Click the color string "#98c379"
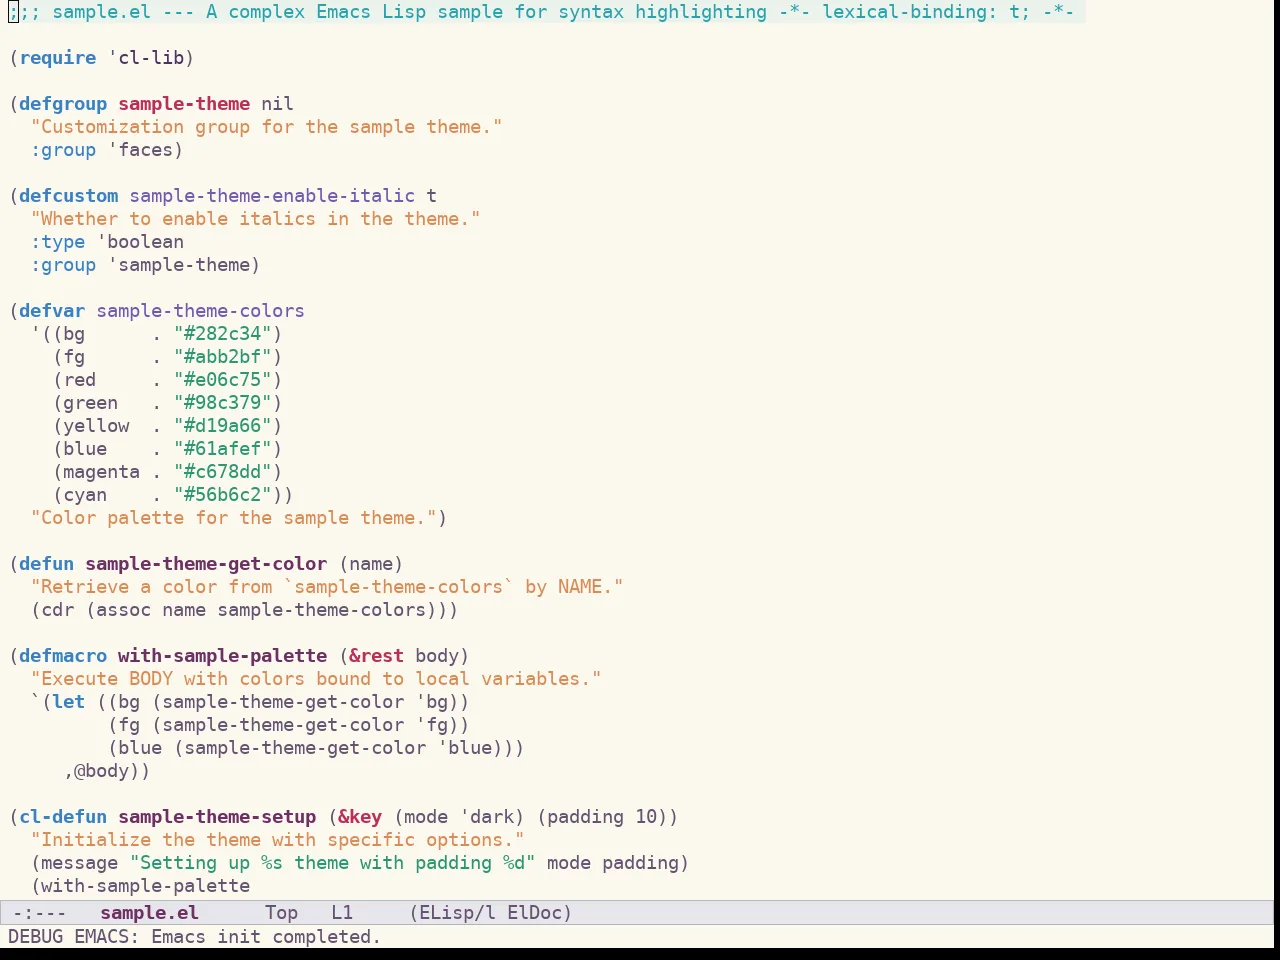This screenshot has width=1280, height=960. click(x=222, y=403)
